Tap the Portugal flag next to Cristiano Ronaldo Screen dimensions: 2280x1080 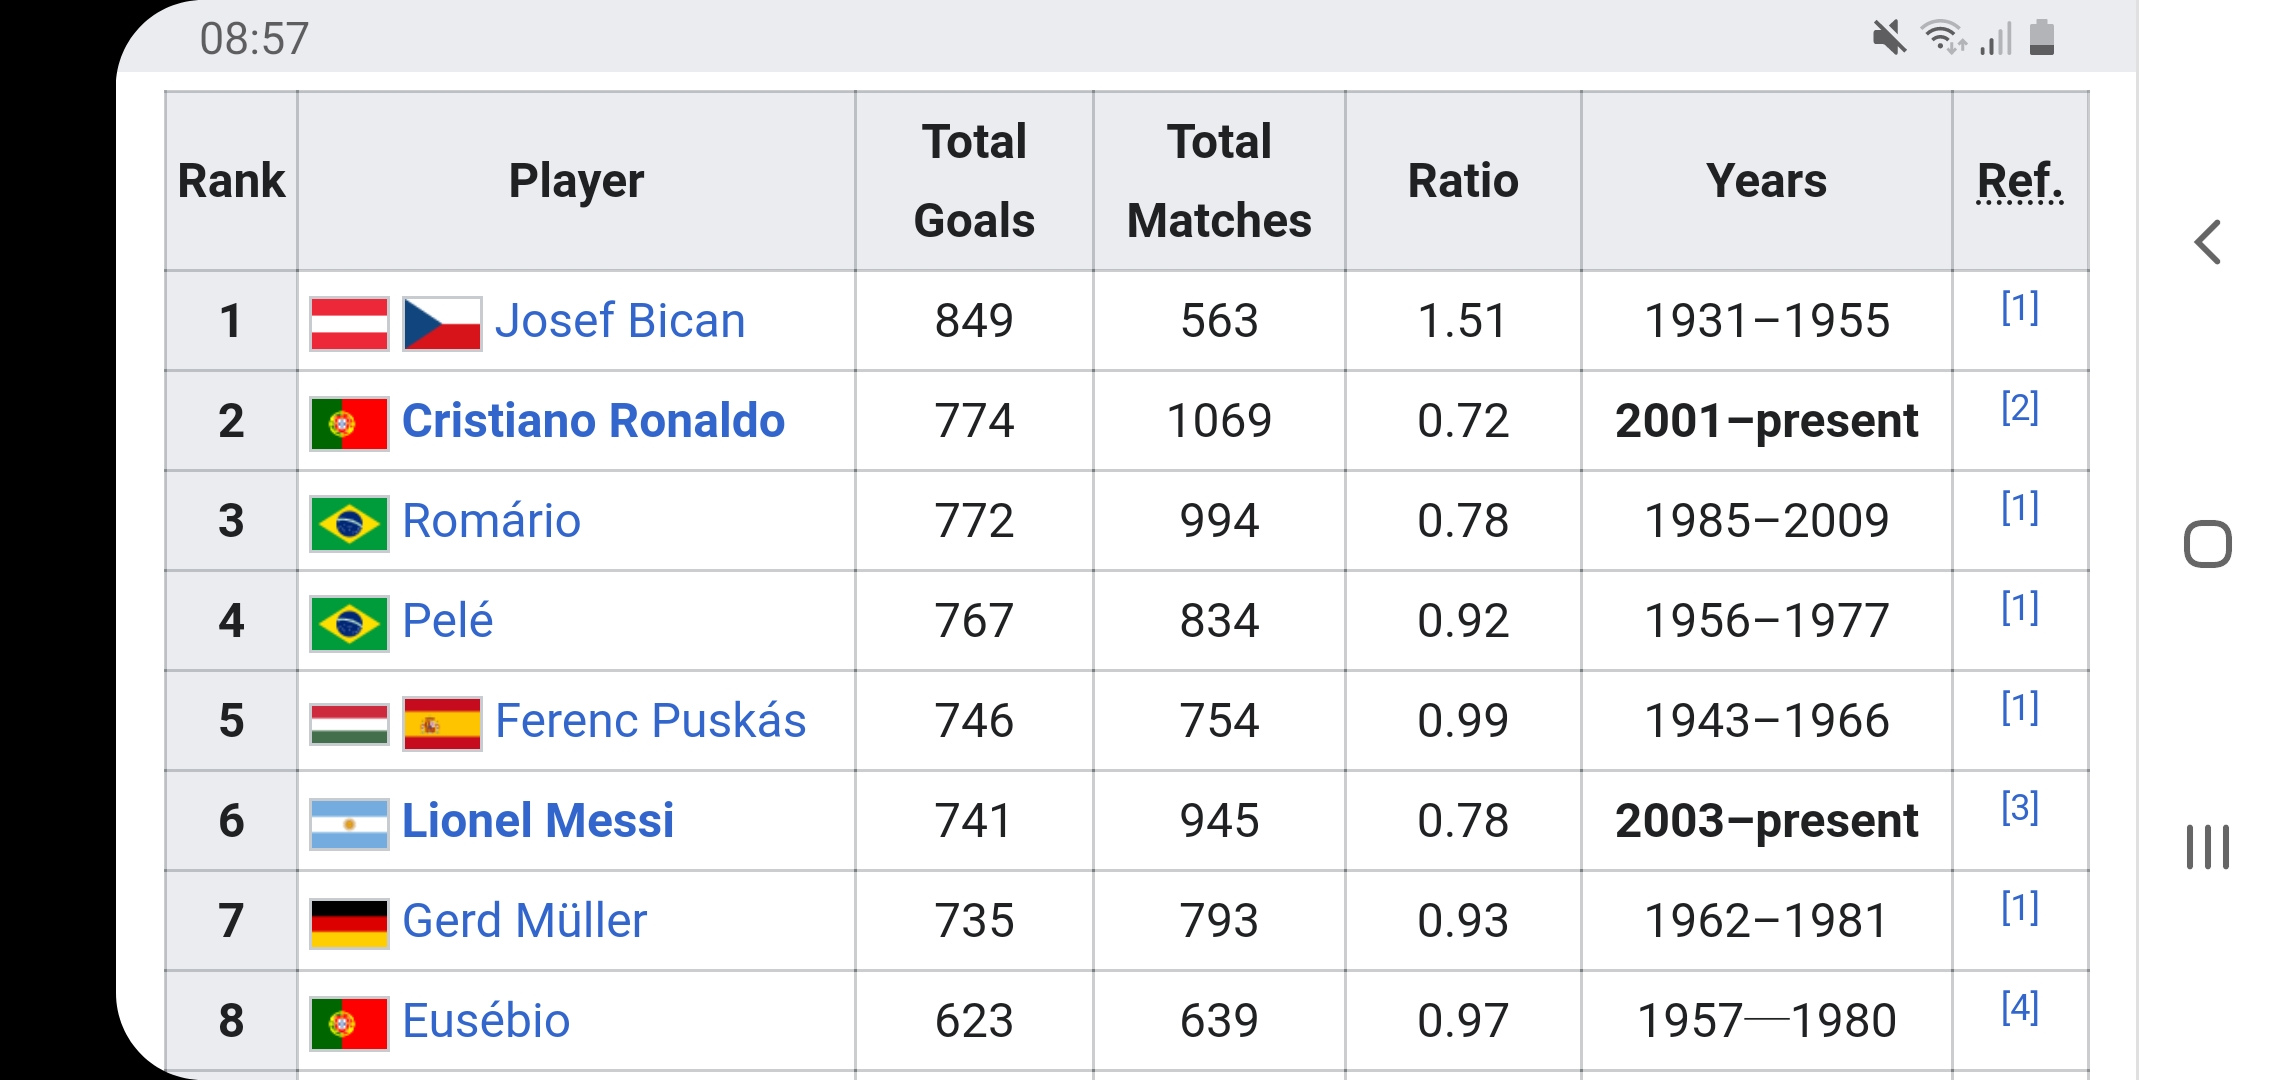click(x=349, y=423)
